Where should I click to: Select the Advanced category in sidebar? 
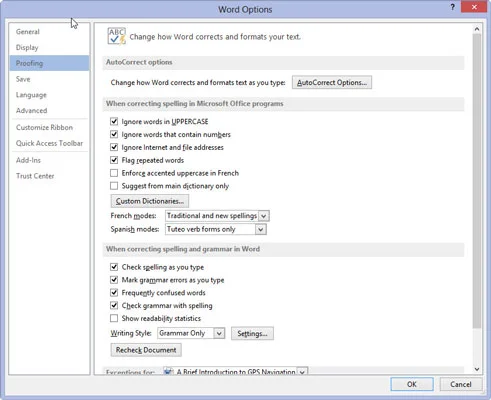click(32, 111)
